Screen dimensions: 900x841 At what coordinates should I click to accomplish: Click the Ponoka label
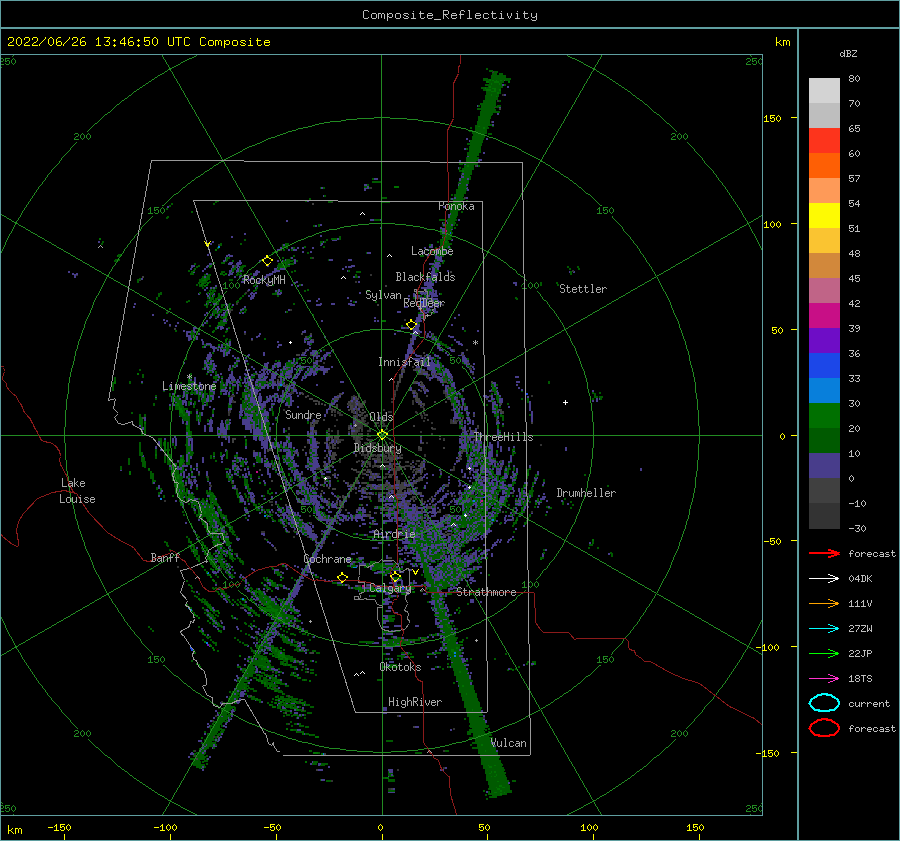coord(456,206)
